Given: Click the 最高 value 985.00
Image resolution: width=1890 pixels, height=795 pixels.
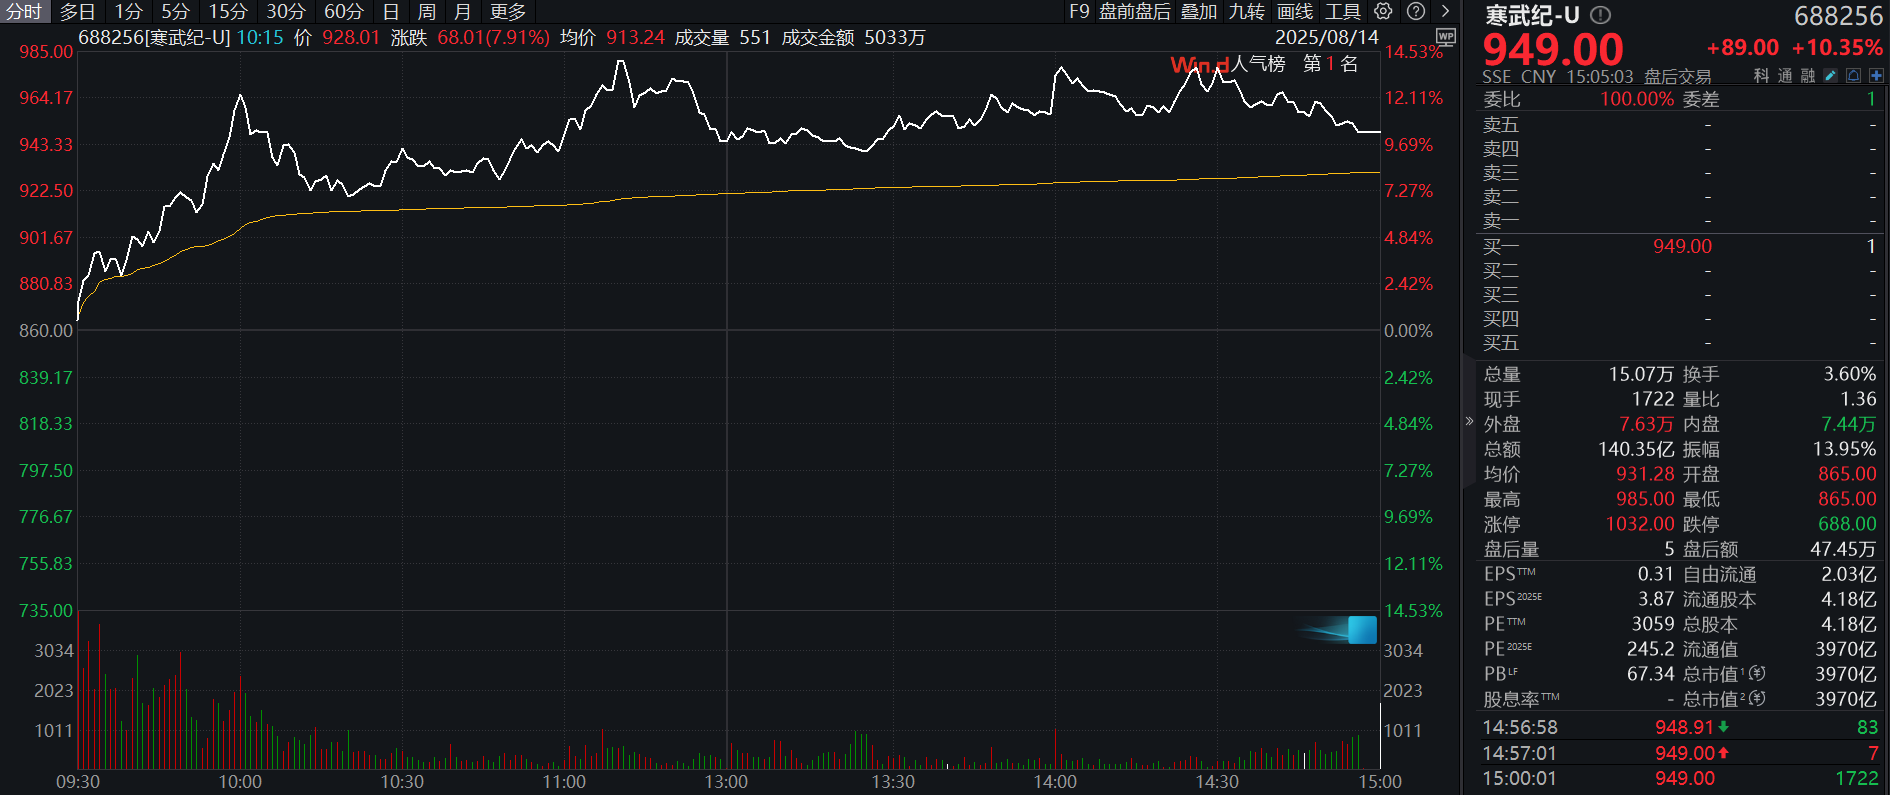Looking at the screenshot, I should (x=1645, y=499).
